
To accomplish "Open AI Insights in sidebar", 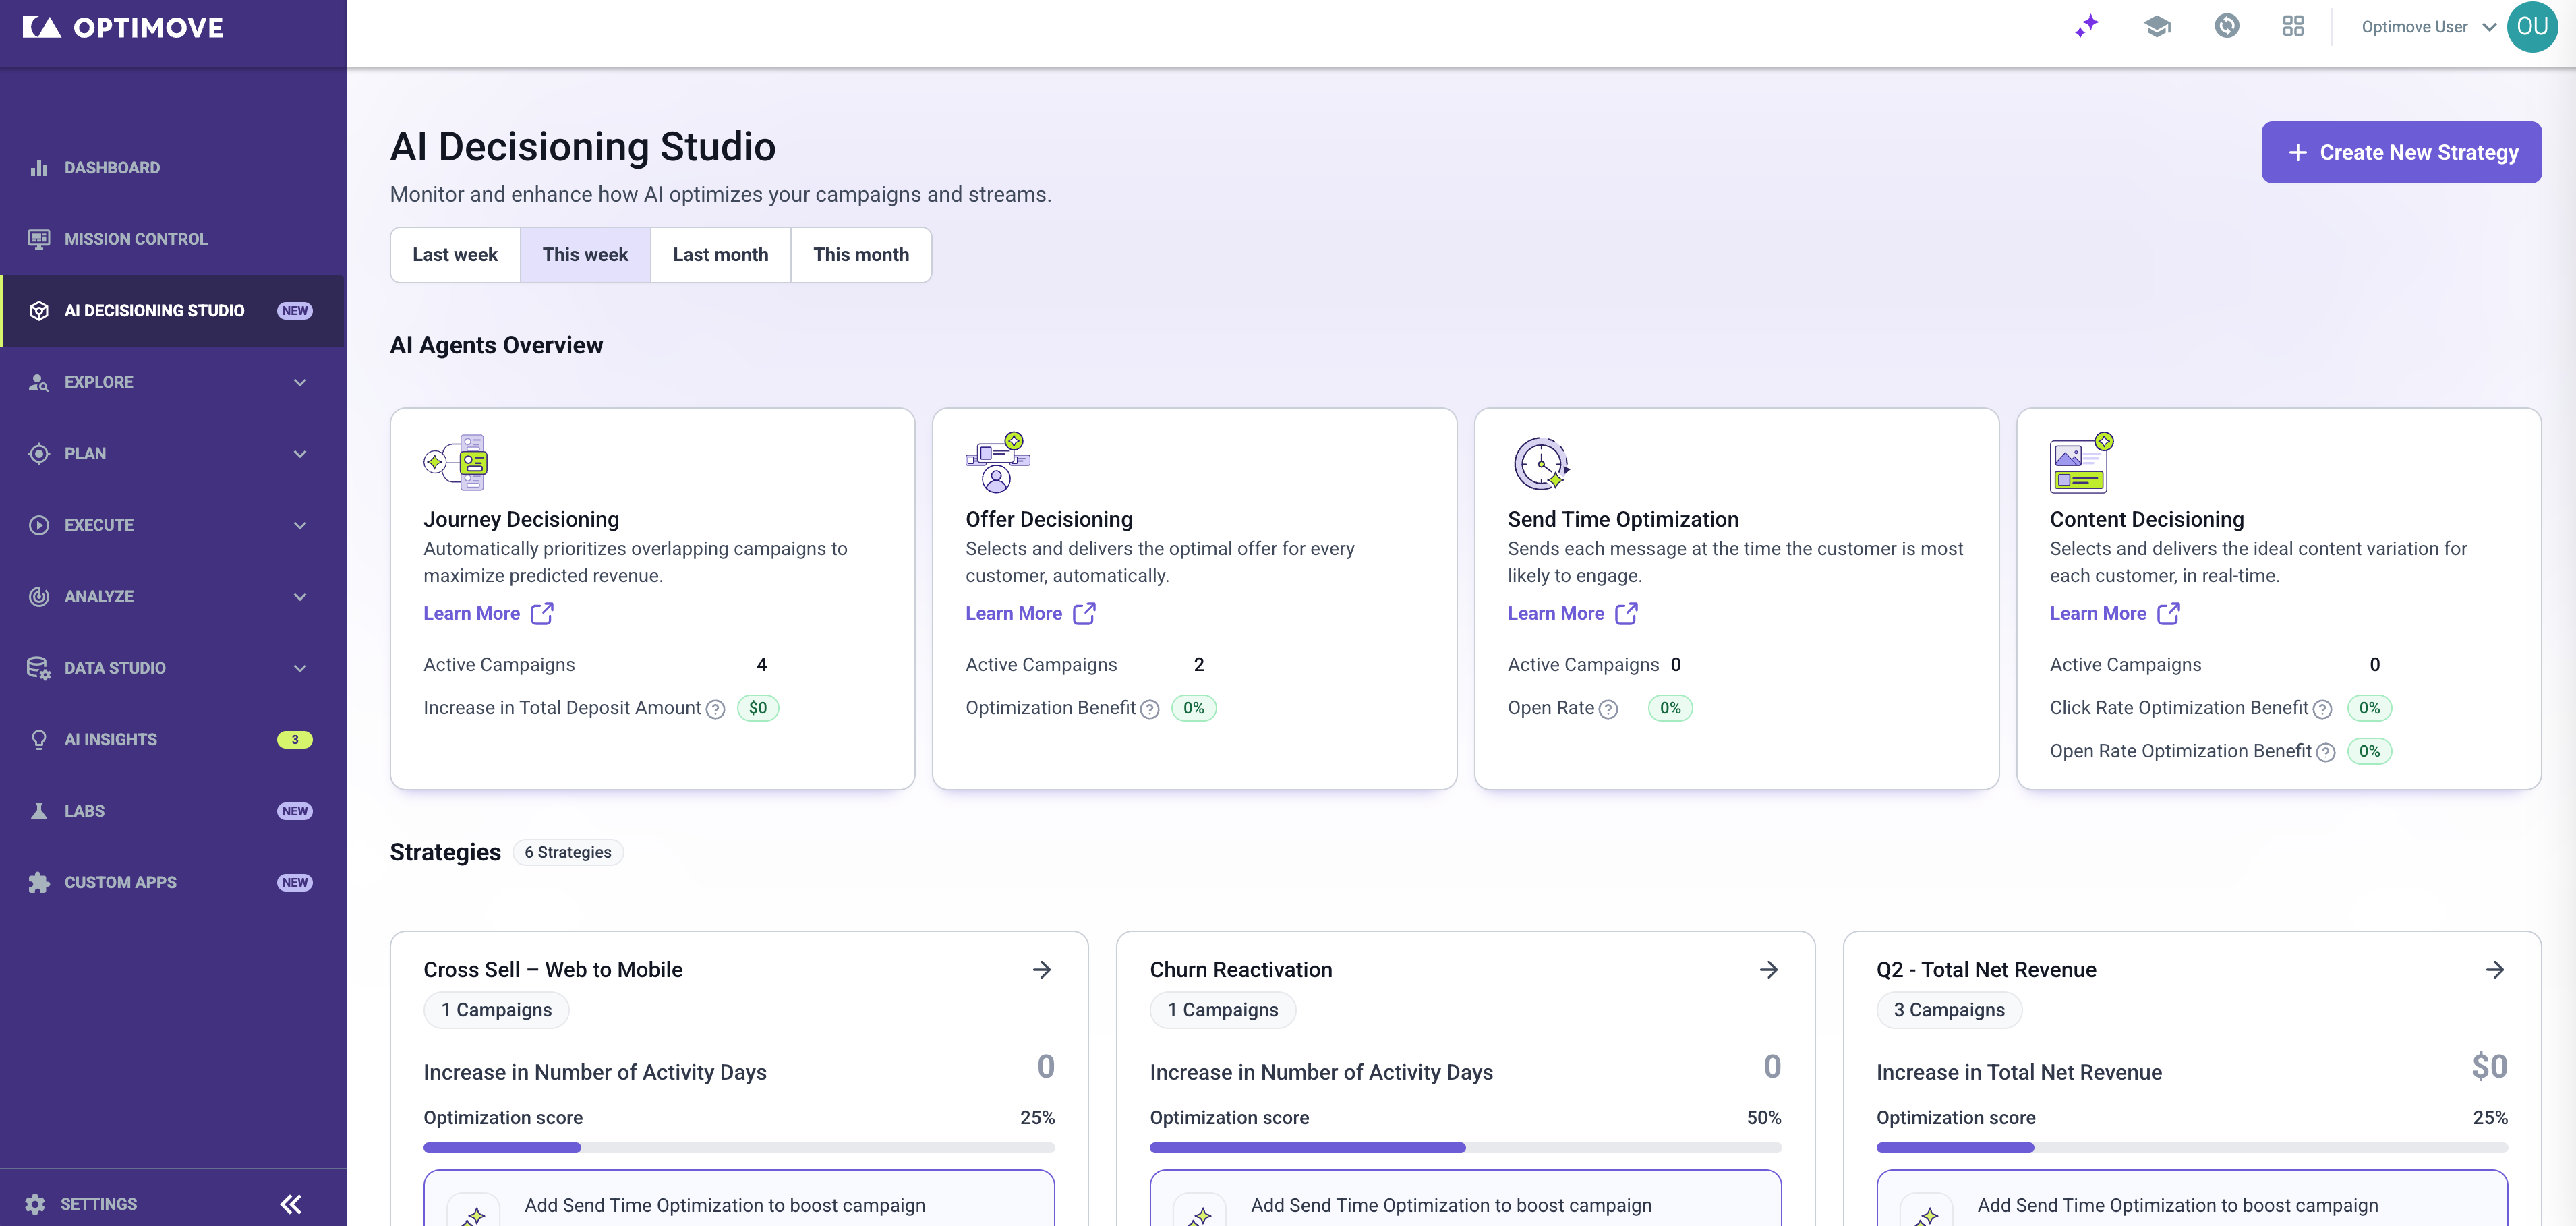I will click(172, 740).
